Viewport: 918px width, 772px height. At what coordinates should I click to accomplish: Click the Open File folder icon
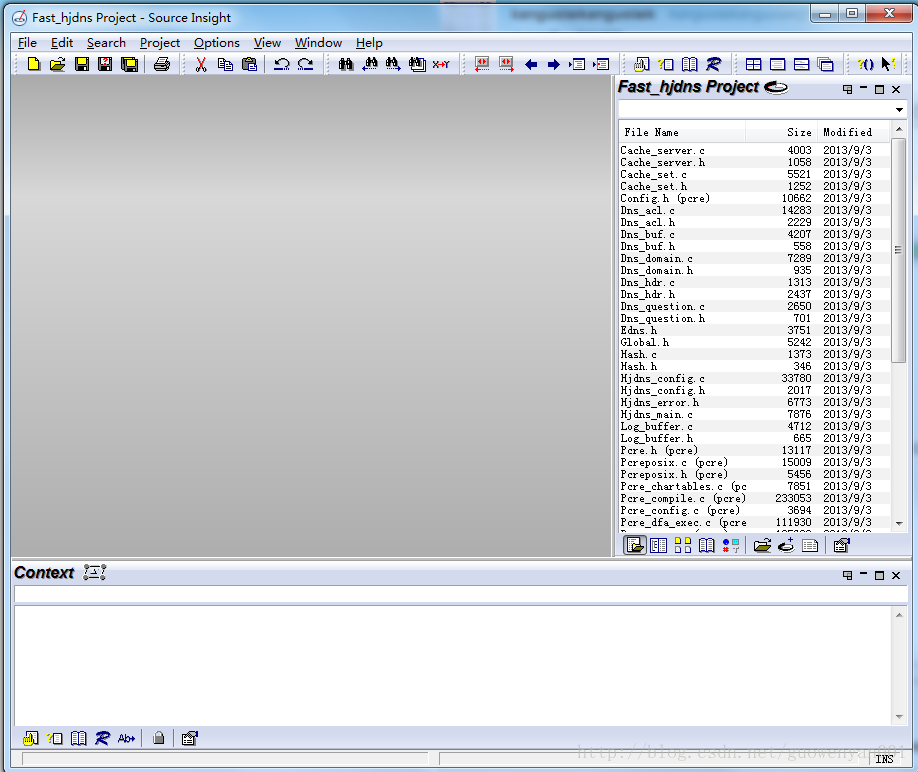pos(57,64)
